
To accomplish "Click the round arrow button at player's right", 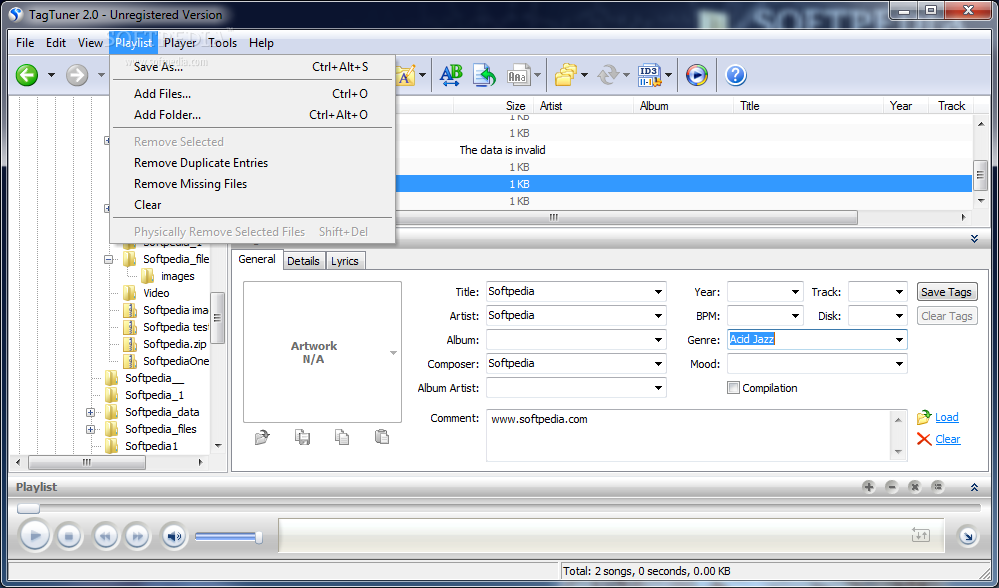I will tap(968, 536).
